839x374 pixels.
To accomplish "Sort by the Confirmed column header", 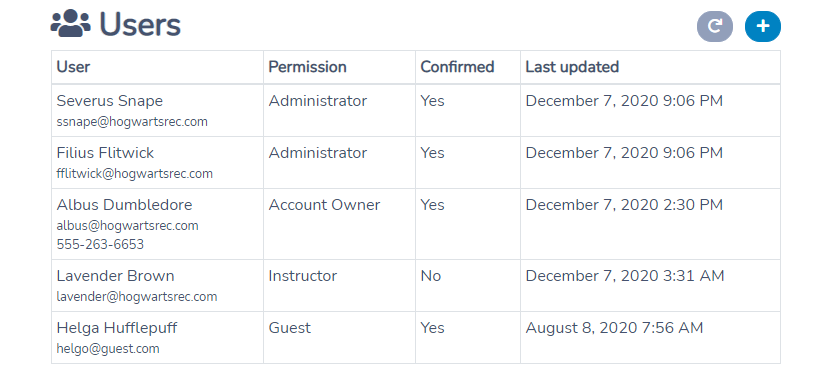I will click(x=457, y=67).
